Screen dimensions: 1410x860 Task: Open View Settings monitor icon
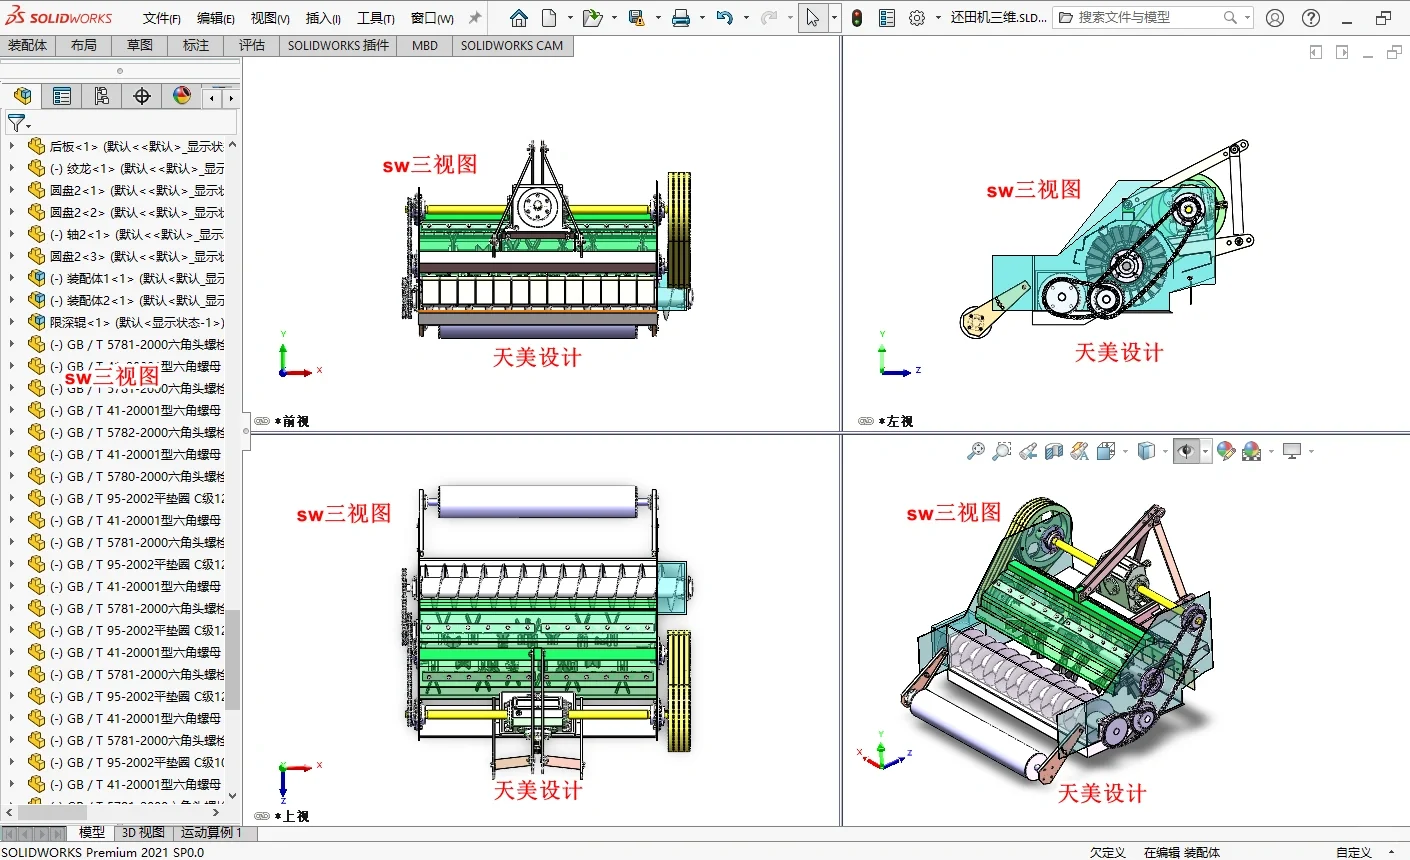[x=1292, y=452]
